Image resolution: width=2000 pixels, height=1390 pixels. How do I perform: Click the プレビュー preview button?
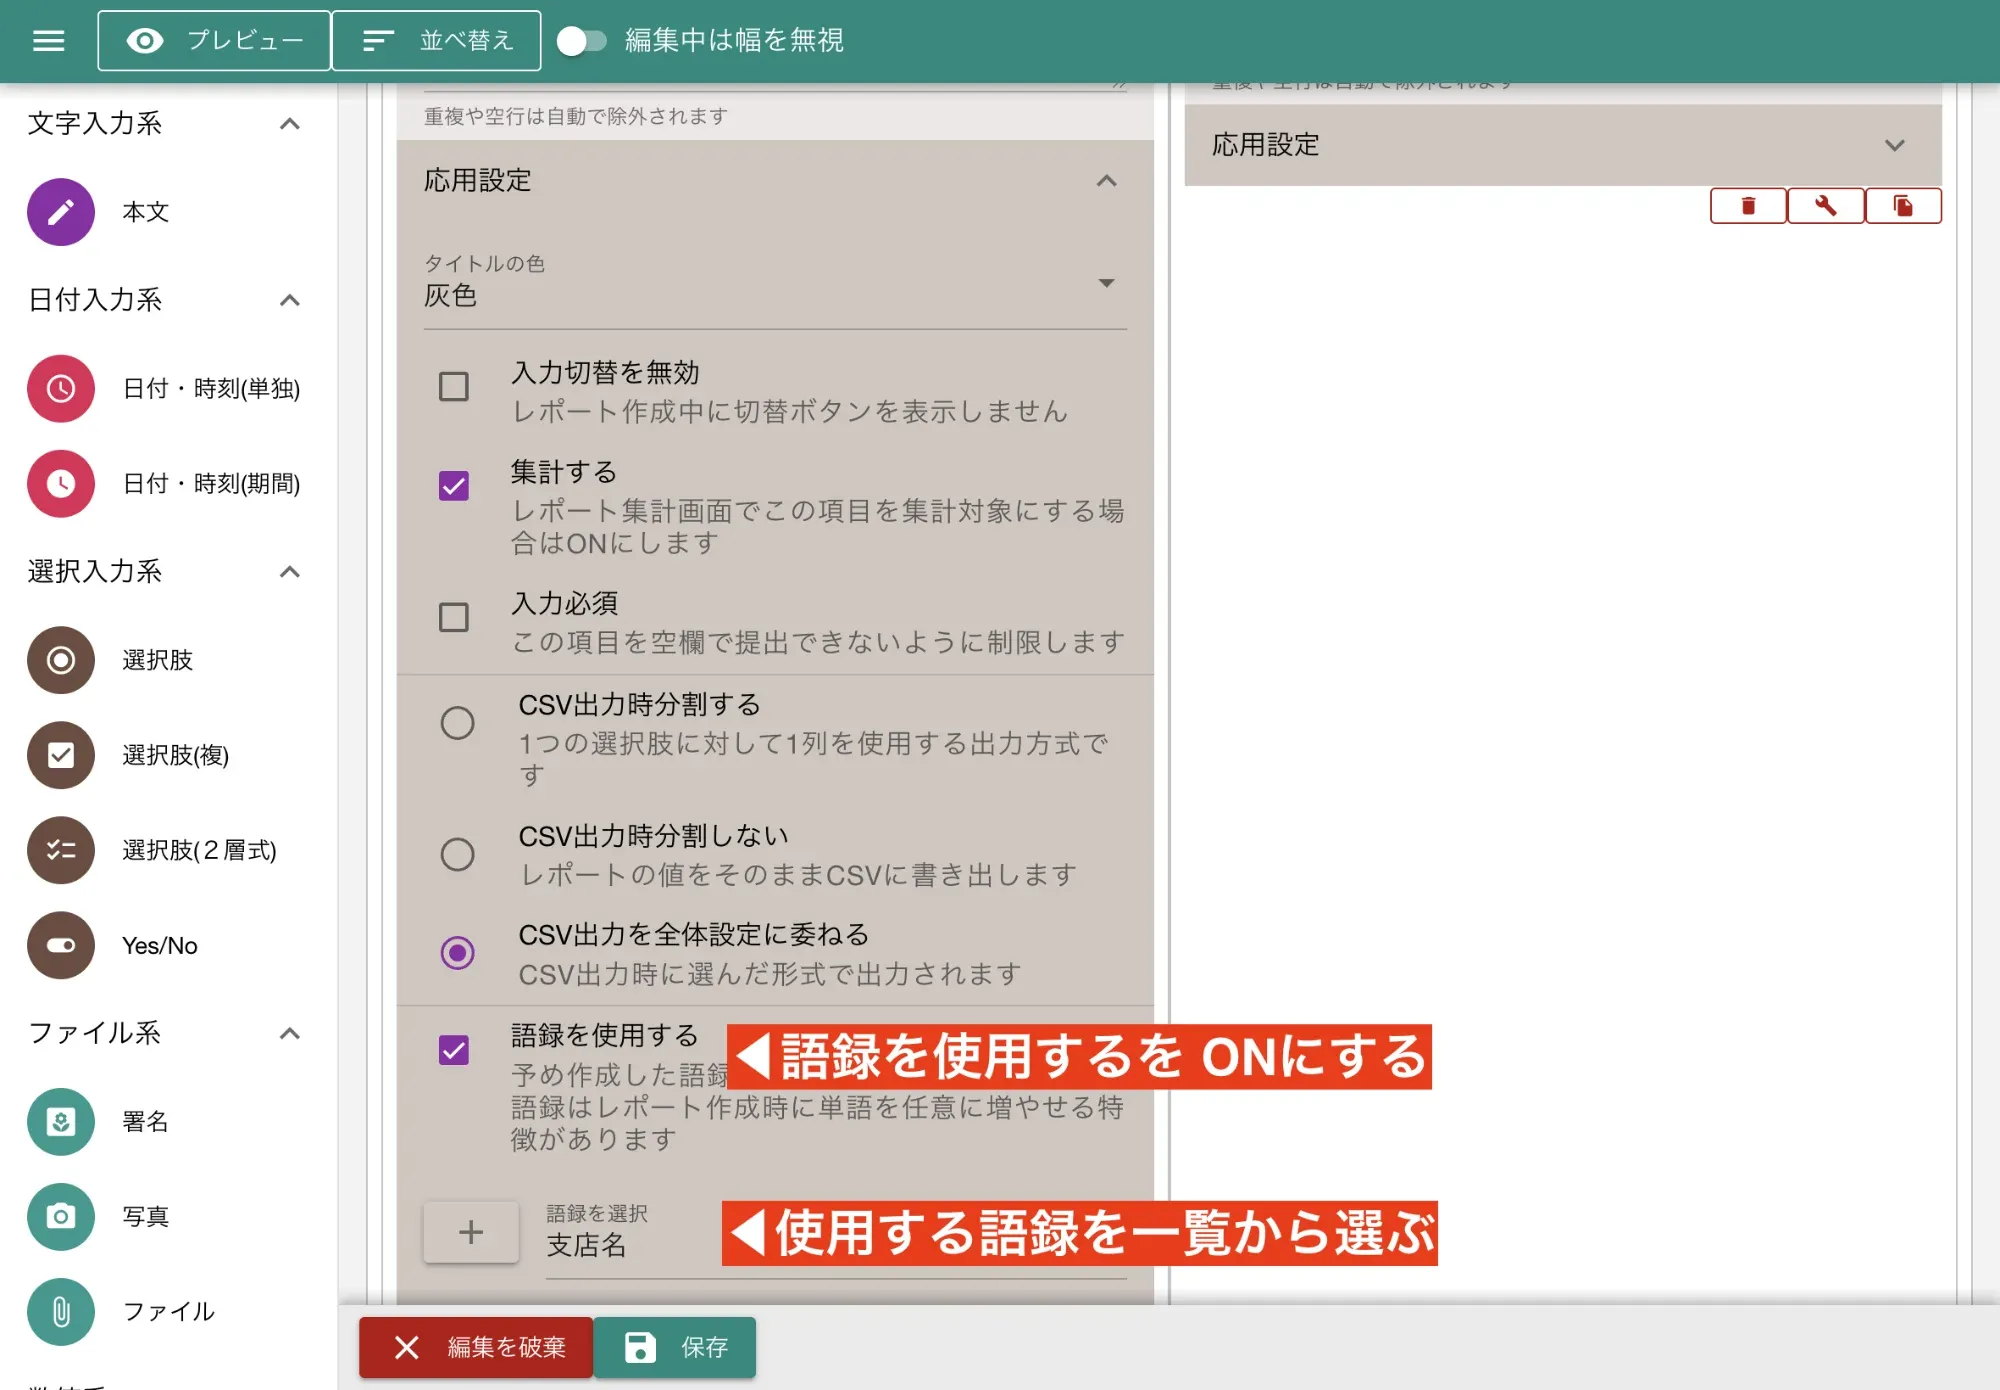pyautogui.click(x=214, y=40)
